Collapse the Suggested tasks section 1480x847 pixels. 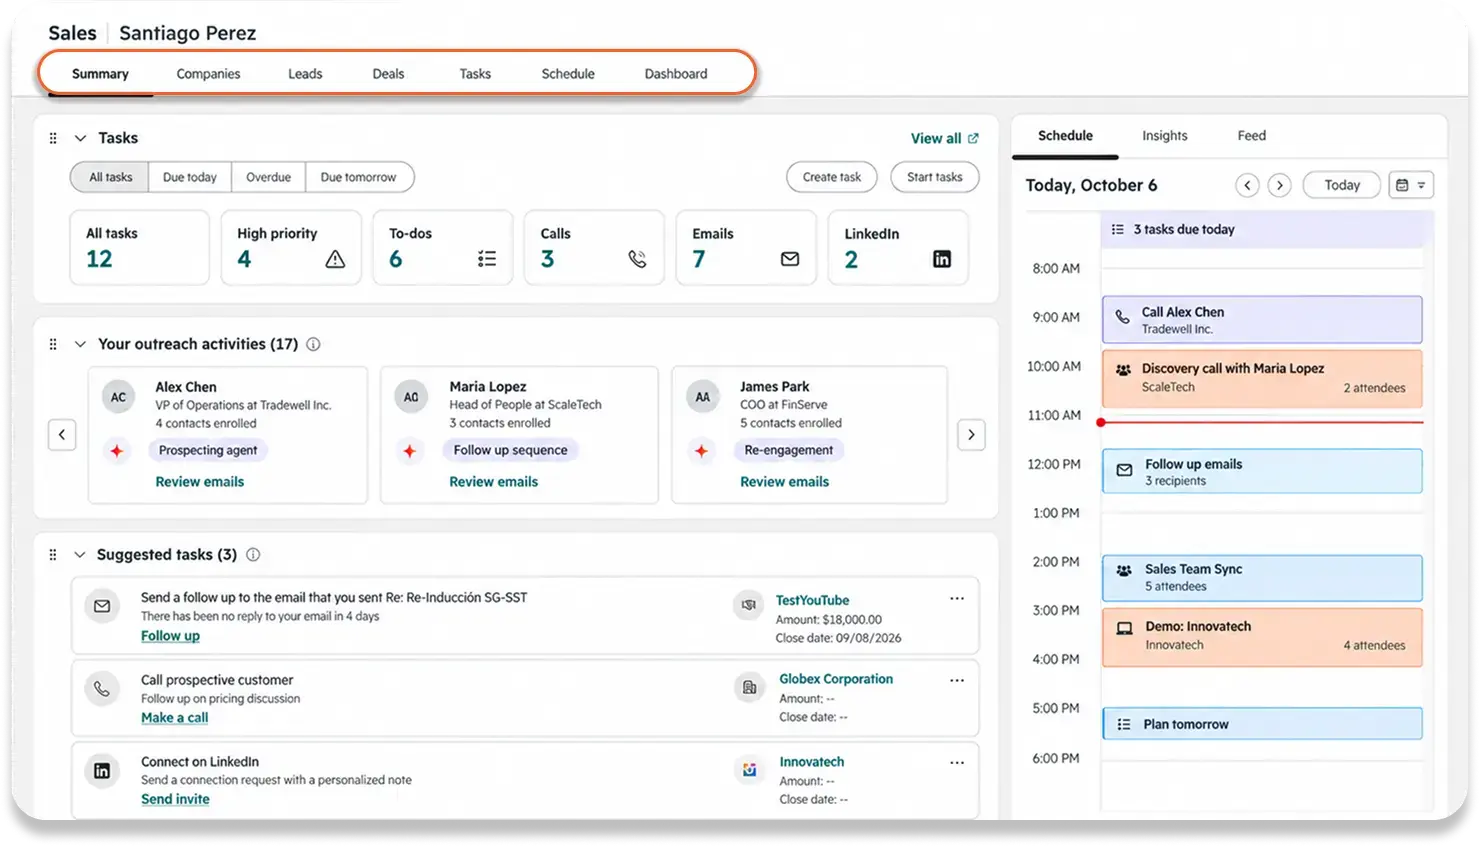[x=80, y=555]
